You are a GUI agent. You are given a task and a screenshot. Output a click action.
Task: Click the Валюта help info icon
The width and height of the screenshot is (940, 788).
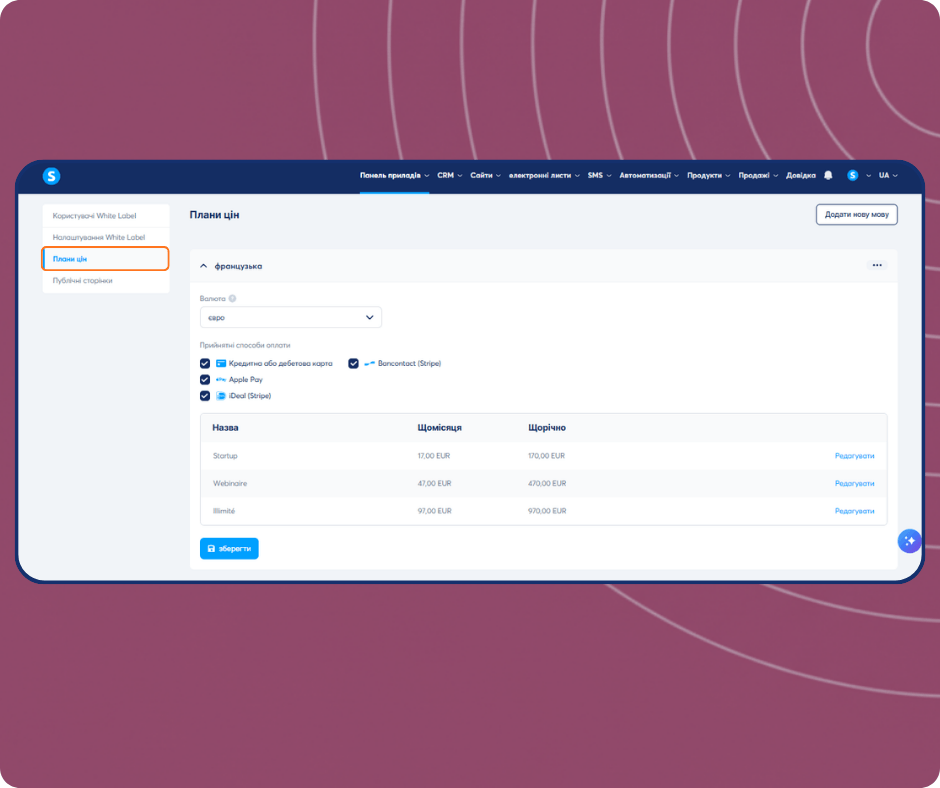pos(233,298)
